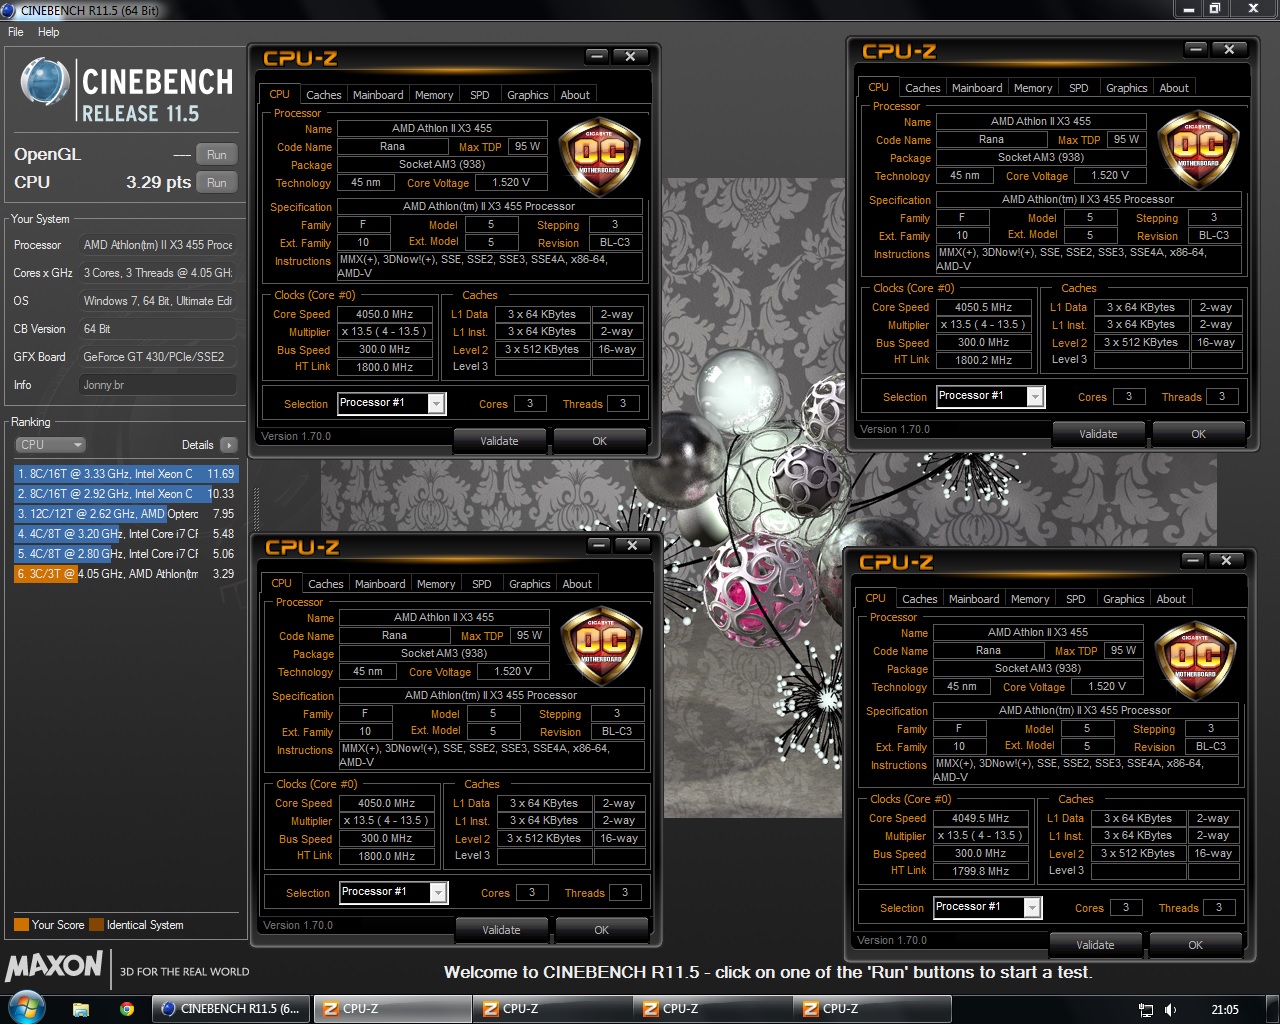This screenshot has width=1280, height=1024.
Task: Click OK in CPU-Z window showing 4050.5 MHz
Action: [1198, 434]
